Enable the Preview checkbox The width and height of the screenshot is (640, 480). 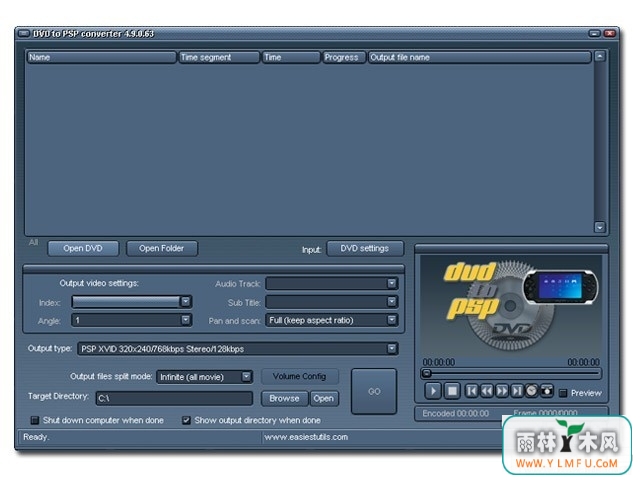click(x=563, y=393)
